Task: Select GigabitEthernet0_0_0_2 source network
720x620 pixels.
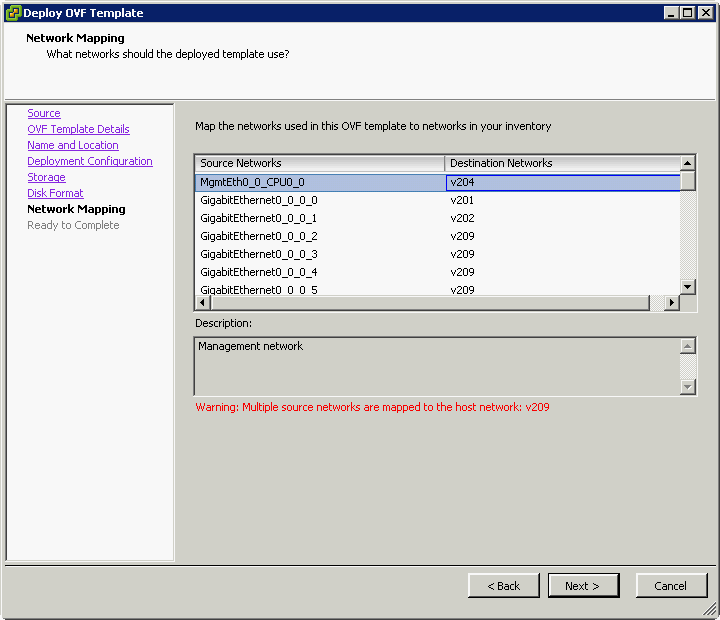Action: [259, 236]
